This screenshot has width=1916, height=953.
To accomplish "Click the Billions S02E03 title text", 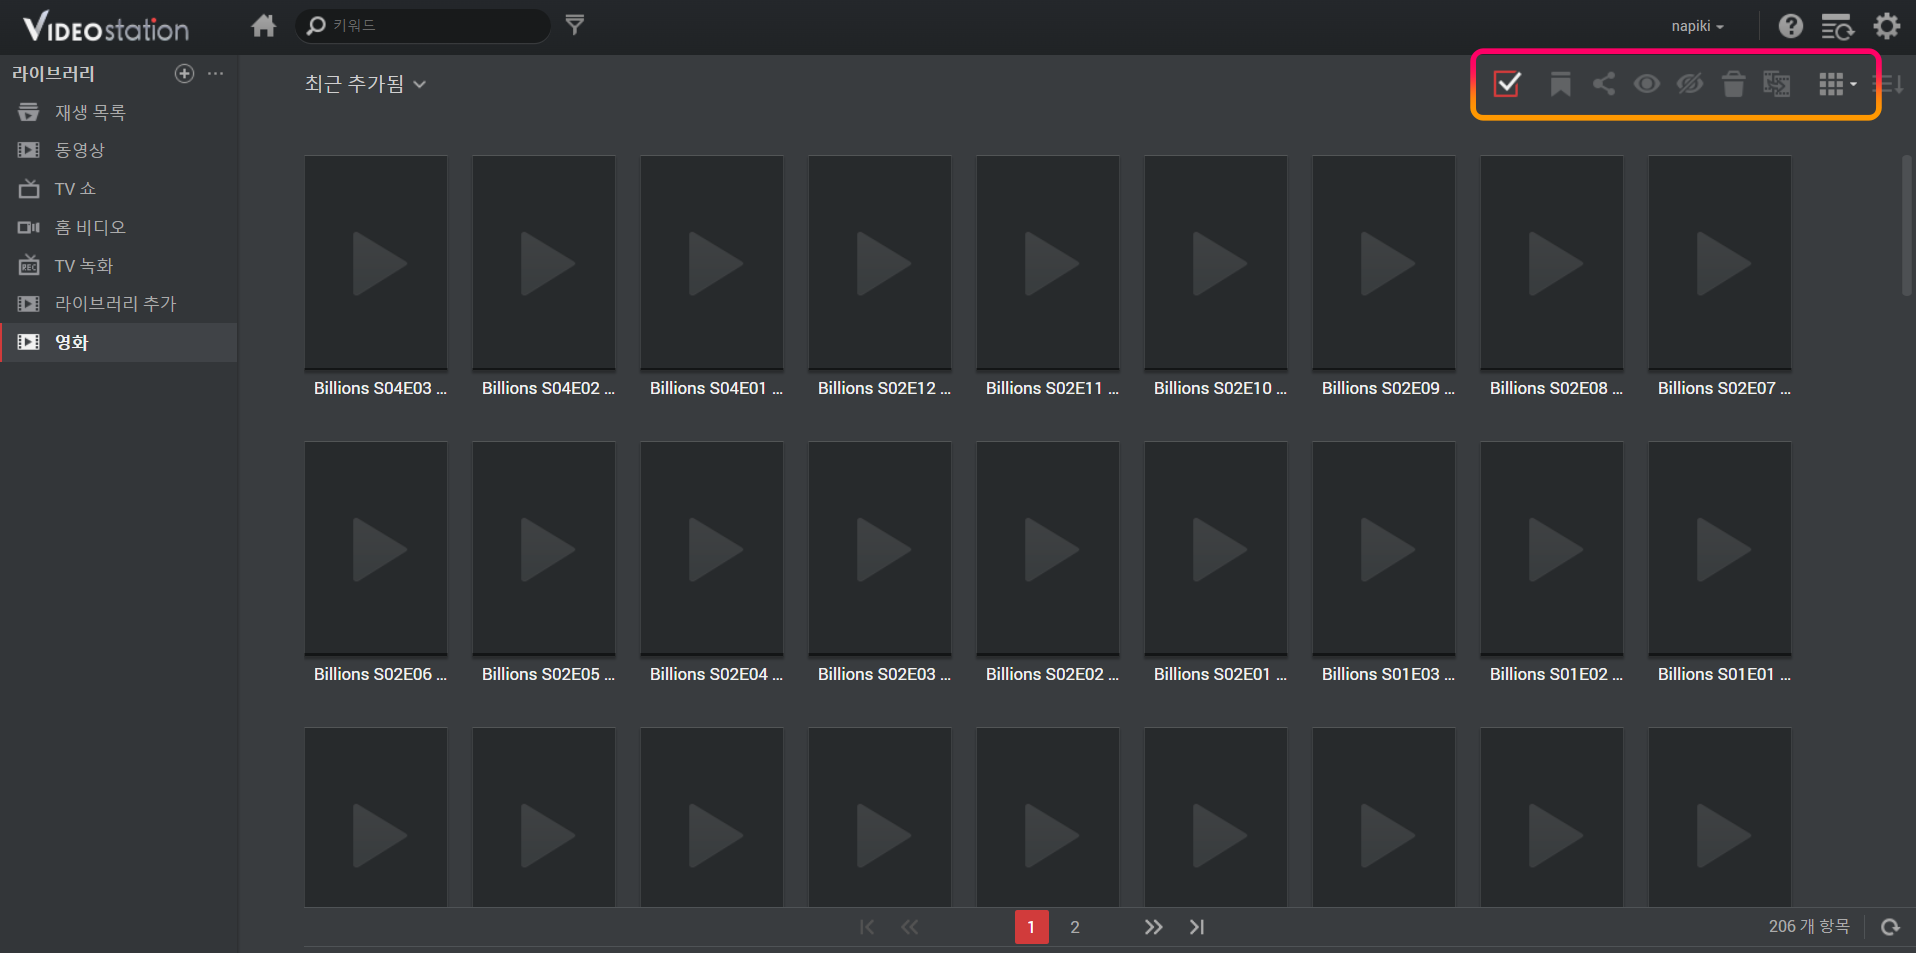I will (884, 674).
